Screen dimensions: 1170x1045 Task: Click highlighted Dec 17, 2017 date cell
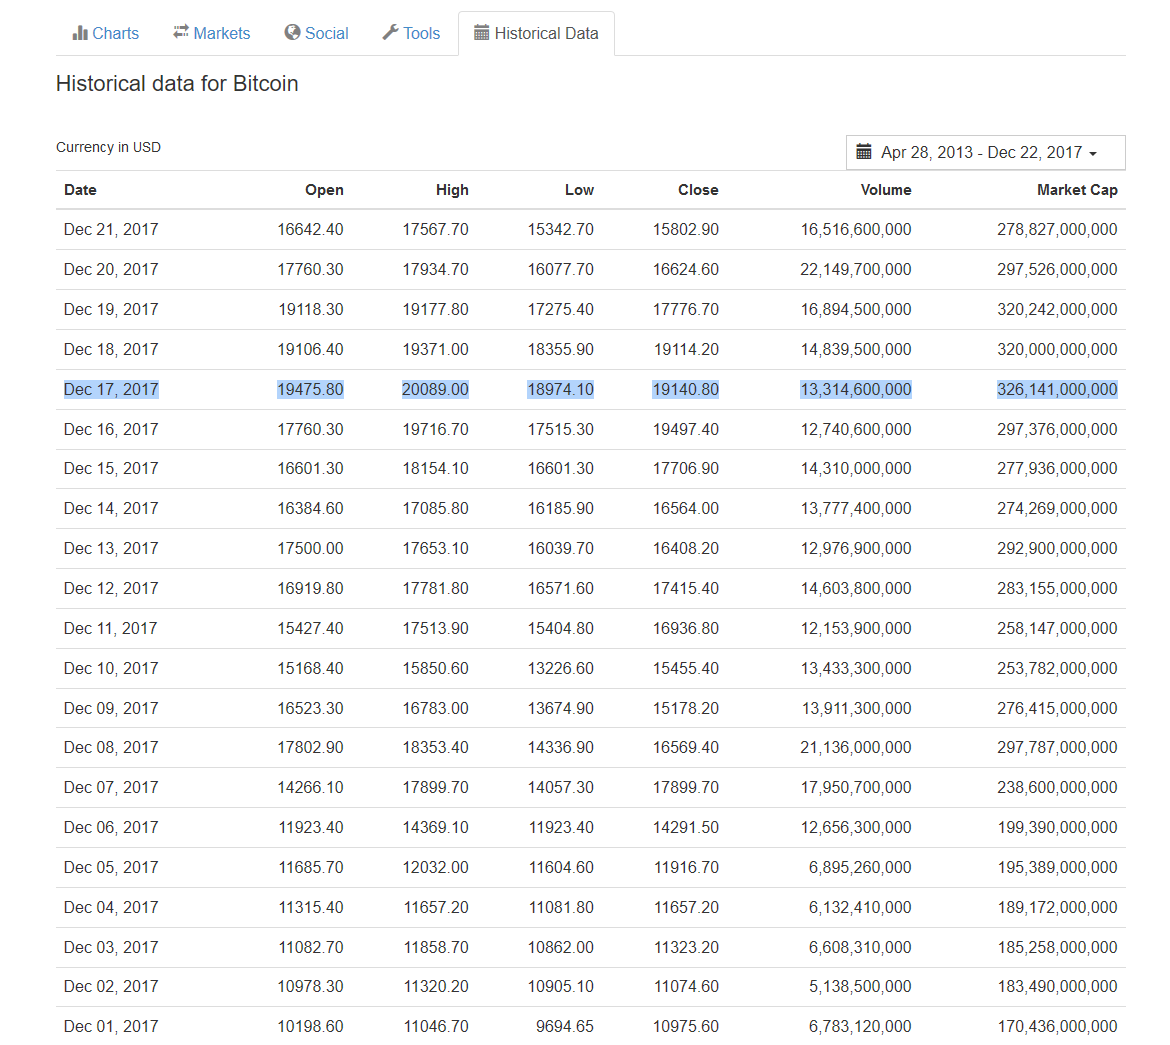(111, 390)
